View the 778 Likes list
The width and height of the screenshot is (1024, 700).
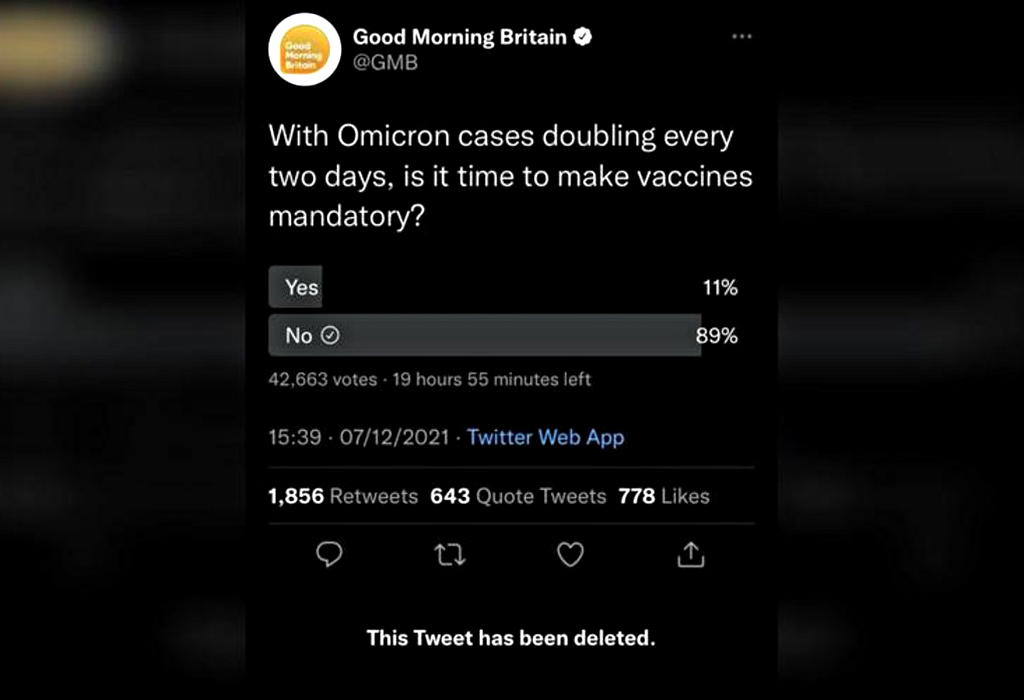coord(664,496)
